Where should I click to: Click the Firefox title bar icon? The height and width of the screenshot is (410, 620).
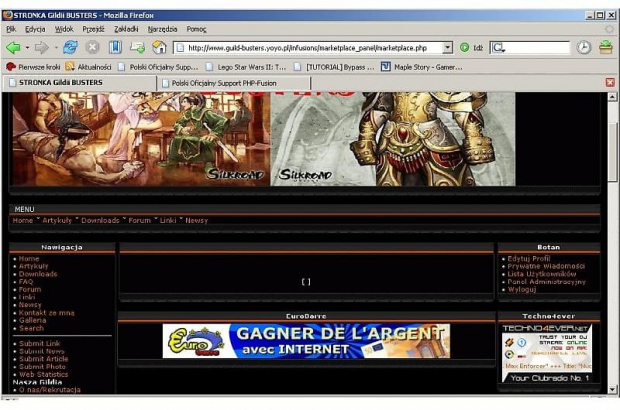pyautogui.click(x=7, y=15)
